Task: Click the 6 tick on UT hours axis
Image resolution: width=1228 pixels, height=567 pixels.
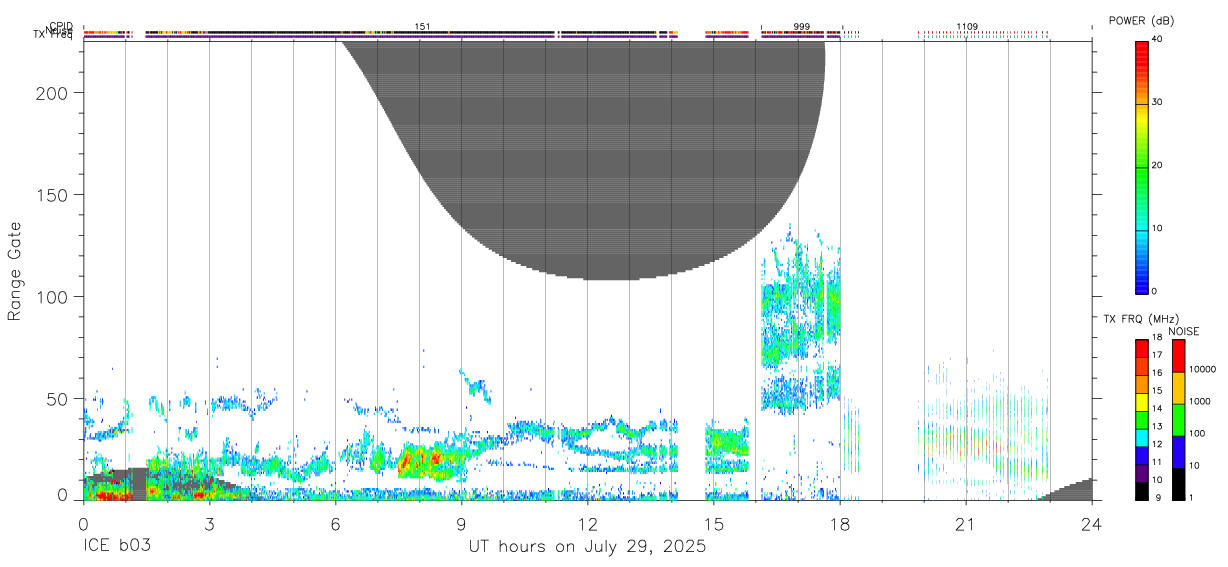Action: (335, 524)
